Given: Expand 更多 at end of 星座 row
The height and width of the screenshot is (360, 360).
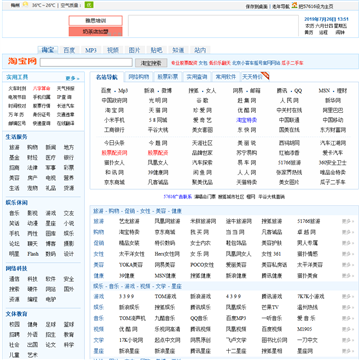Looking at the screenshot, I should point(348,351).
